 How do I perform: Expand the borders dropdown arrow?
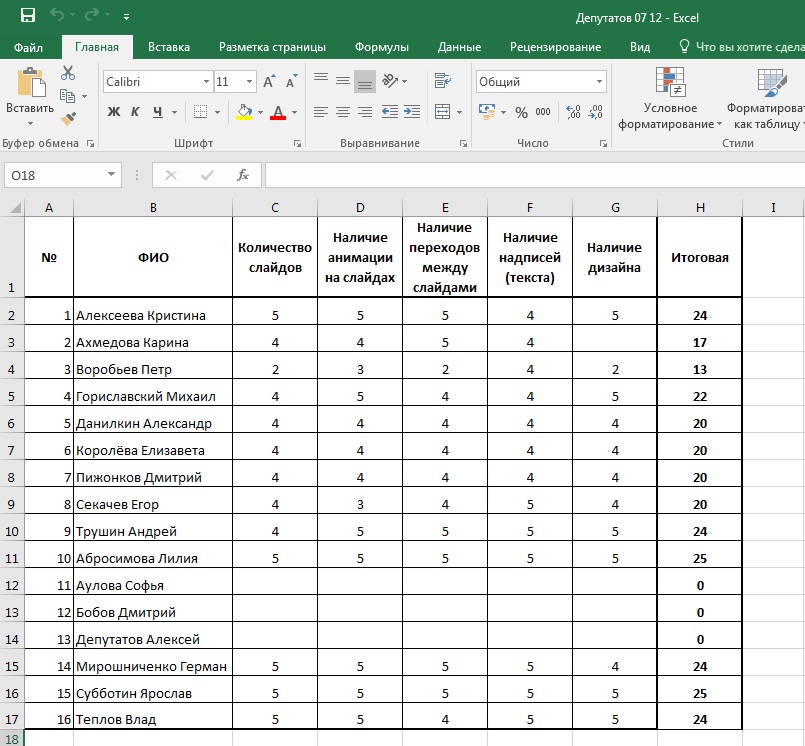[x=218, y=112]
